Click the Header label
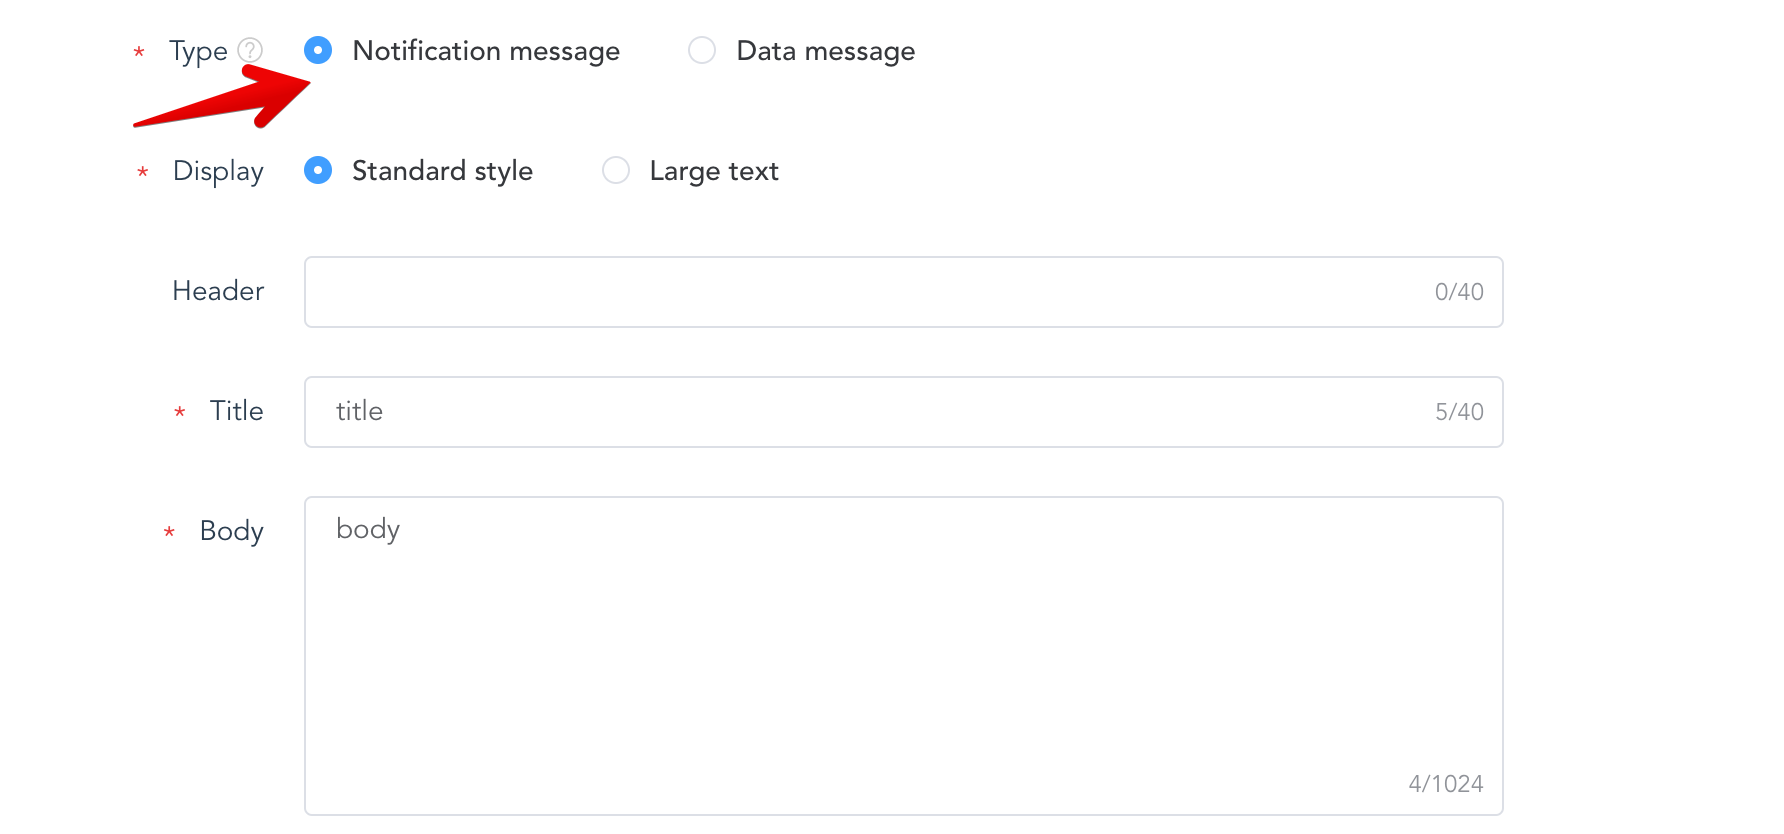This screenshot has width=1784, height=834. (x=217, y=291)
